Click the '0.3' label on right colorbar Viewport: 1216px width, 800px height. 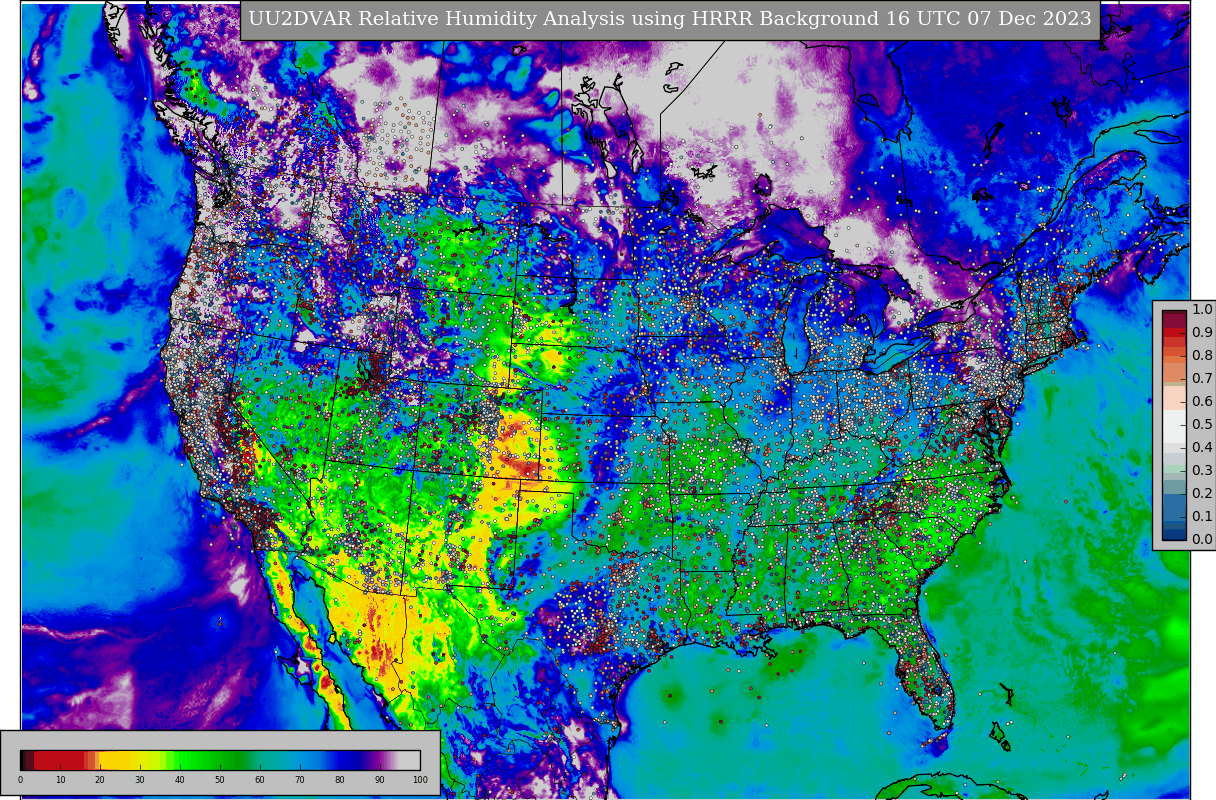pyautogui.click(x=1202, y=470)
